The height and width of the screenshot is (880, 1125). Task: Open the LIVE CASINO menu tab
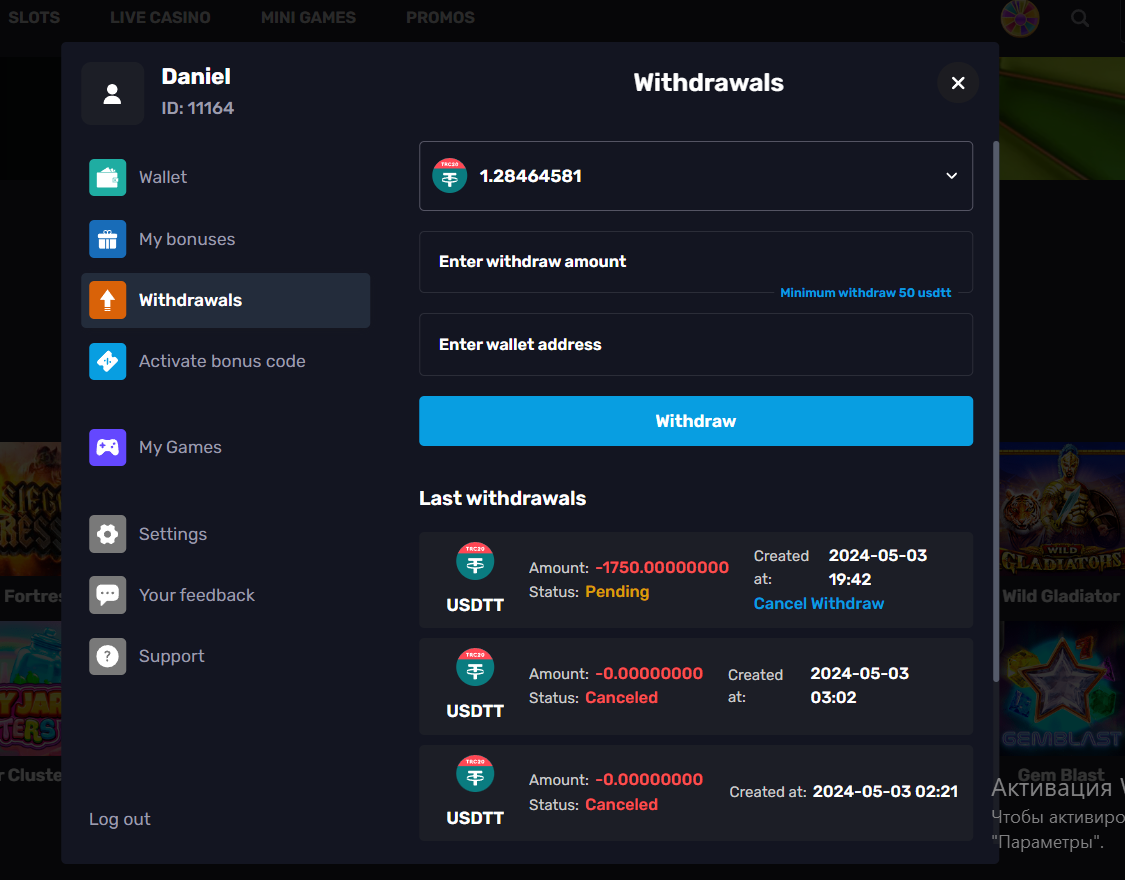160,18
